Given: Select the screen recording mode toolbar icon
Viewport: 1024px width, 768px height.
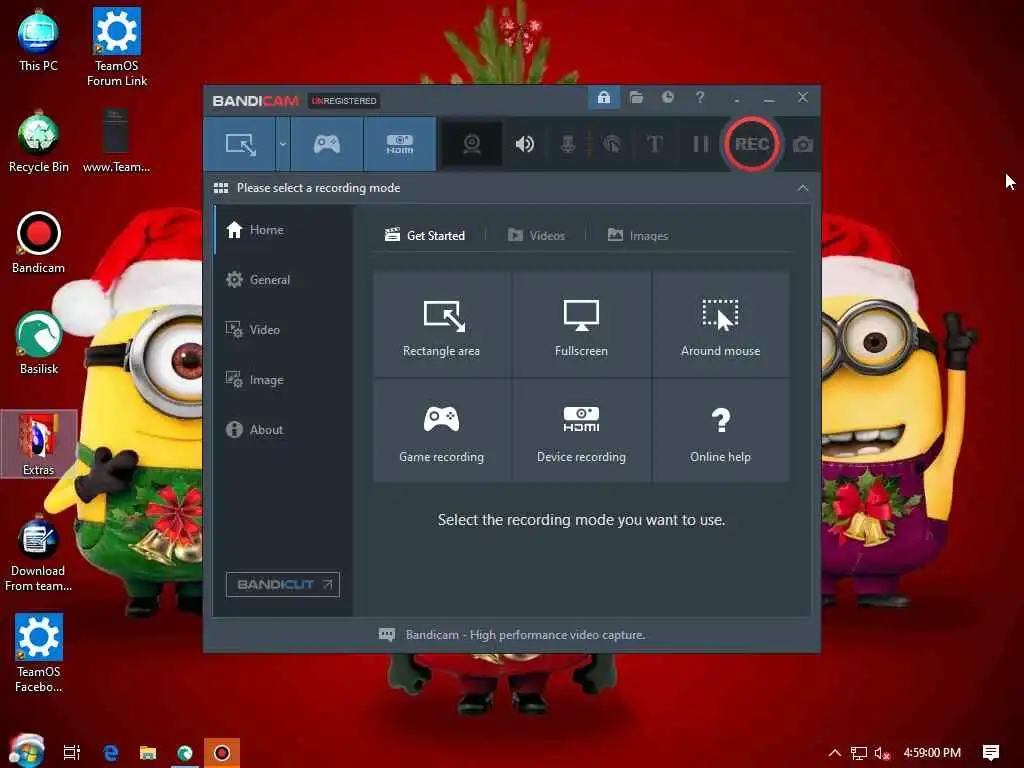Looking at the screenshot, I should 240,144.
